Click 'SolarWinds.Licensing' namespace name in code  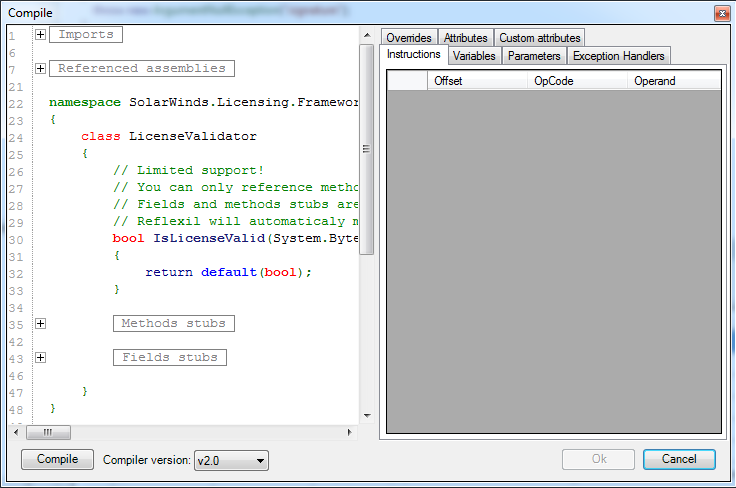tap(209, 102)
